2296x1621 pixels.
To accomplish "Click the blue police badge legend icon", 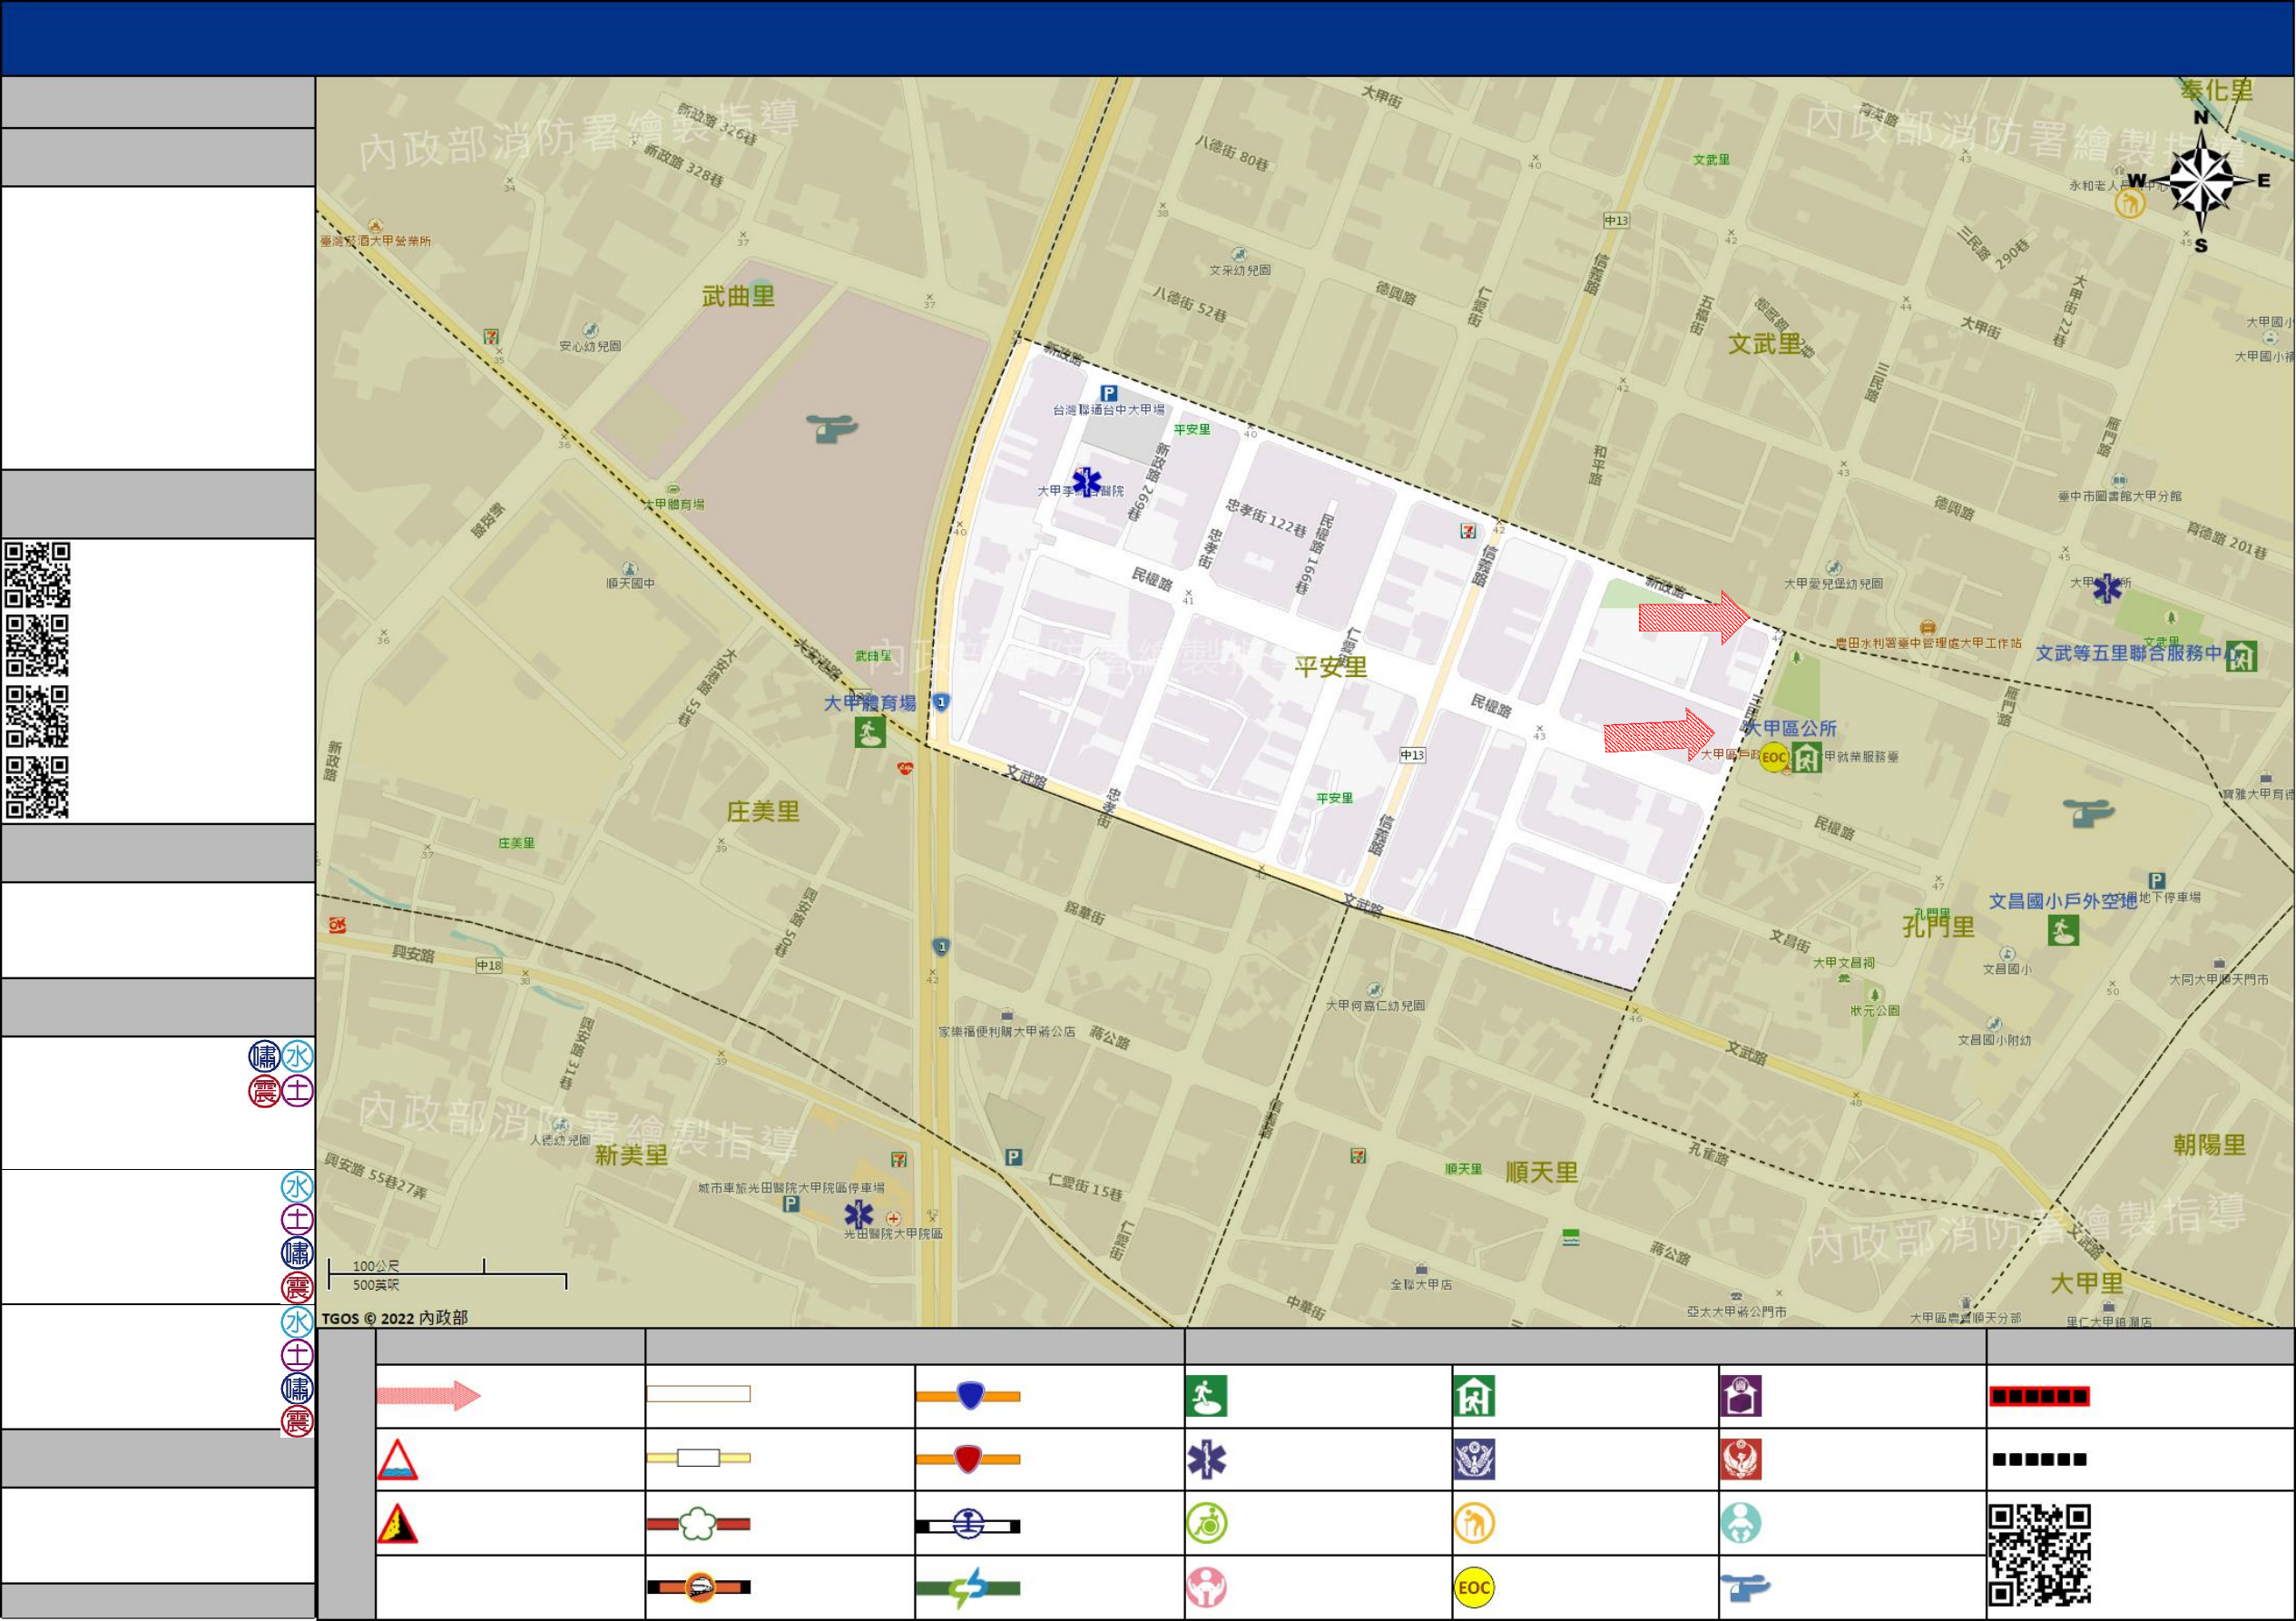I will [x=1474, y=1460].
